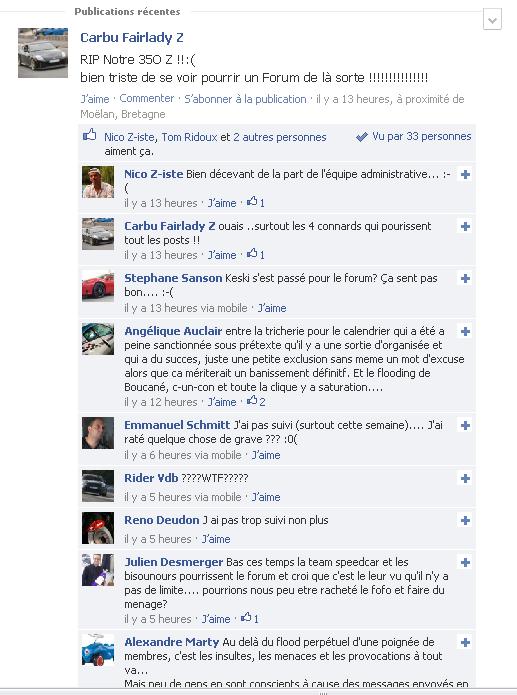
Task: Click the thumbs-up icon next to the likers list
Action: coord(90,135)
